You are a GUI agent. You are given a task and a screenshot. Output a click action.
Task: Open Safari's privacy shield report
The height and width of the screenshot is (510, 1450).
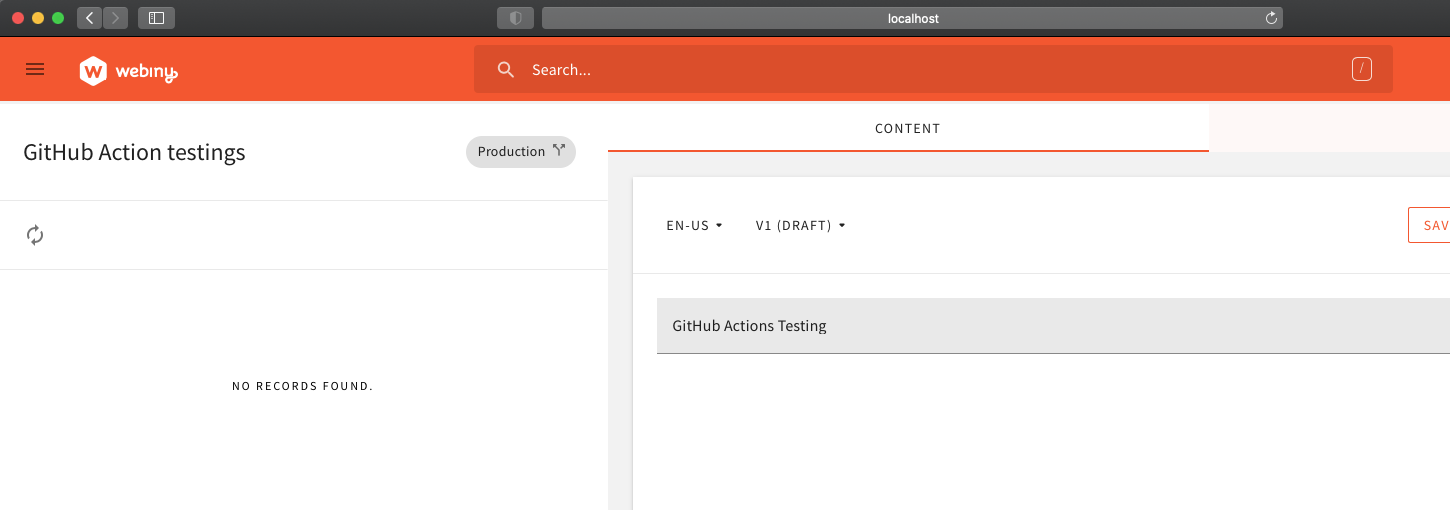point(516,18)
